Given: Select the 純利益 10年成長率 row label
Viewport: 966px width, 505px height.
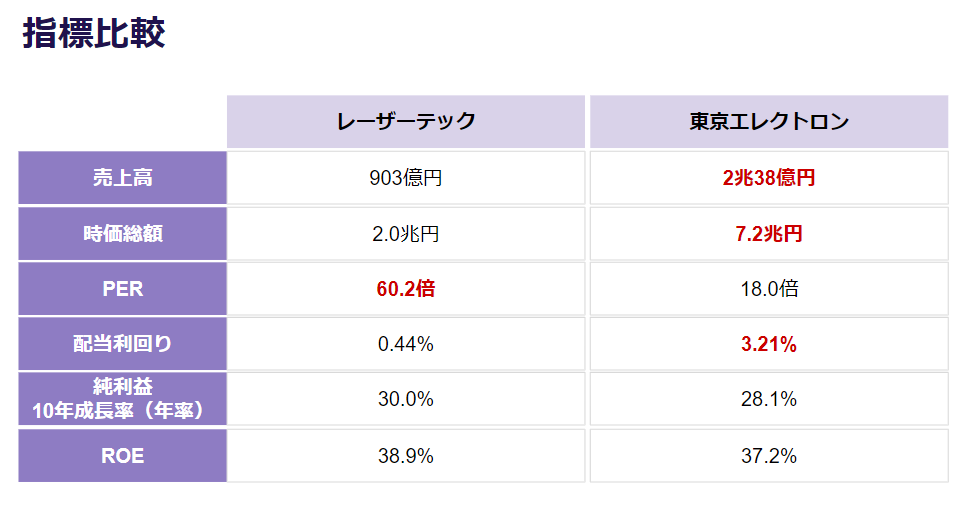Looking at the screenshot, I should pyautogui.click(x=123, y=399).
